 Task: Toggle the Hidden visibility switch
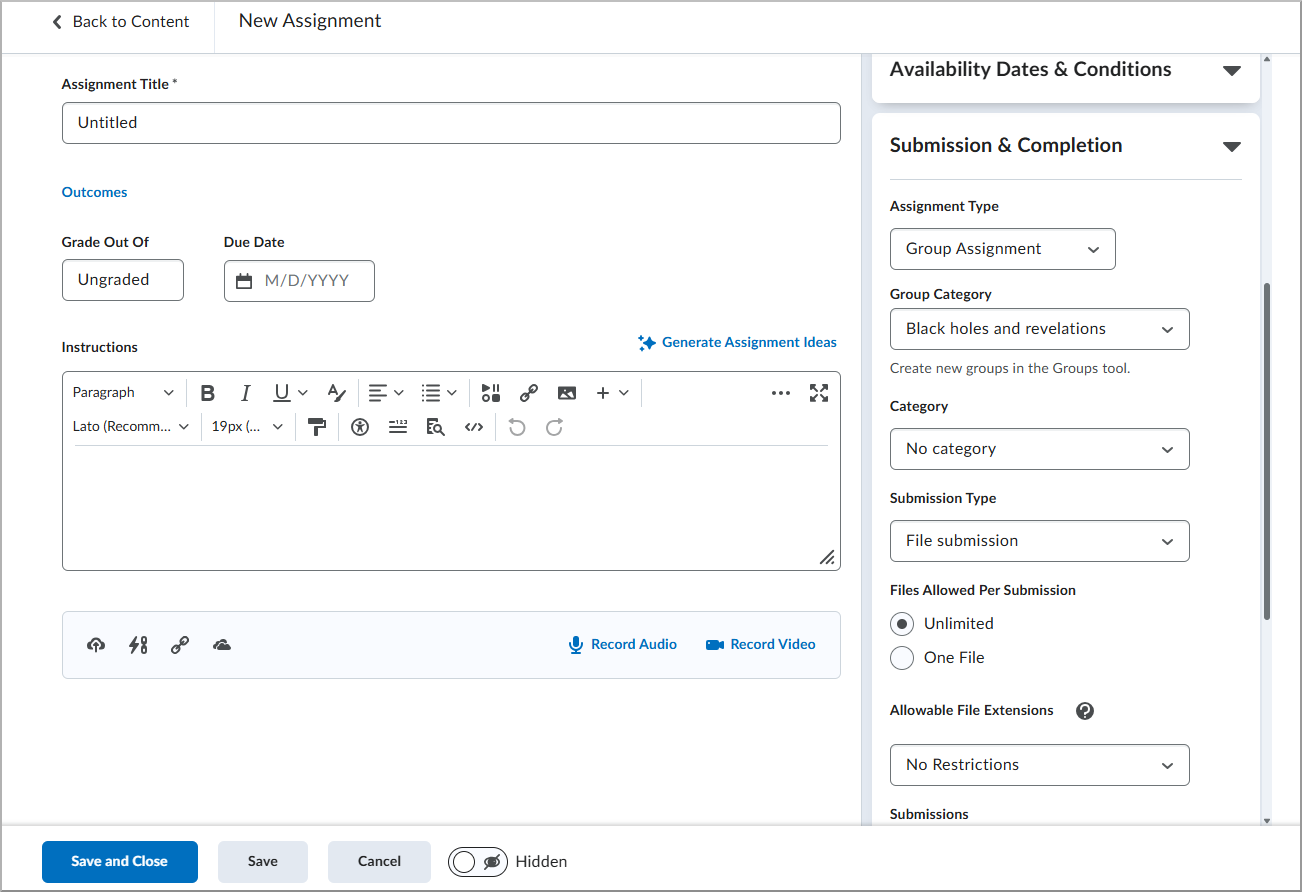click(478, 861)
